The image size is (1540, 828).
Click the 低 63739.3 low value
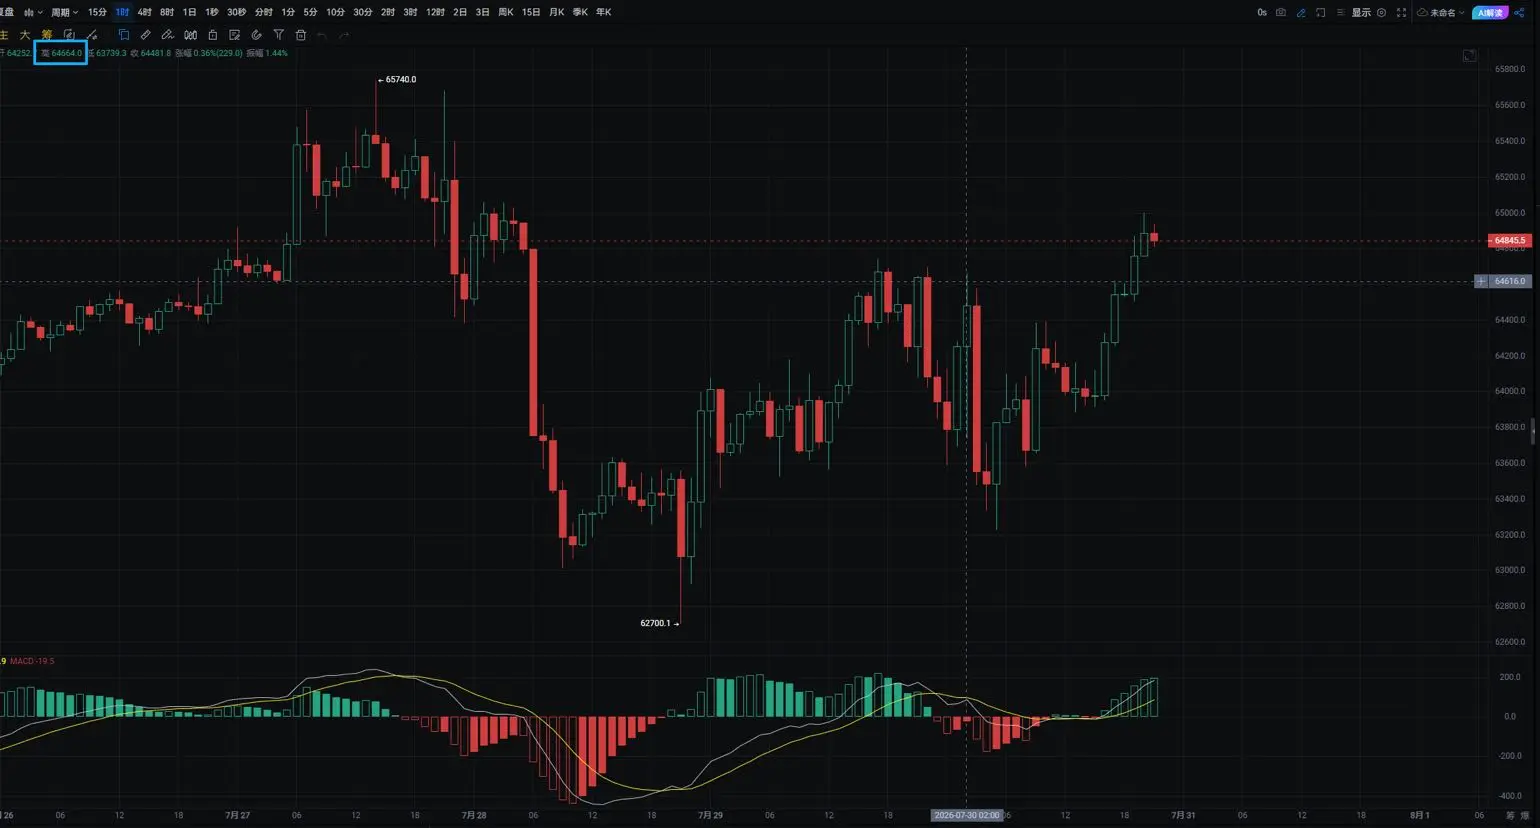pyautogui.click(x=107, y=53)
